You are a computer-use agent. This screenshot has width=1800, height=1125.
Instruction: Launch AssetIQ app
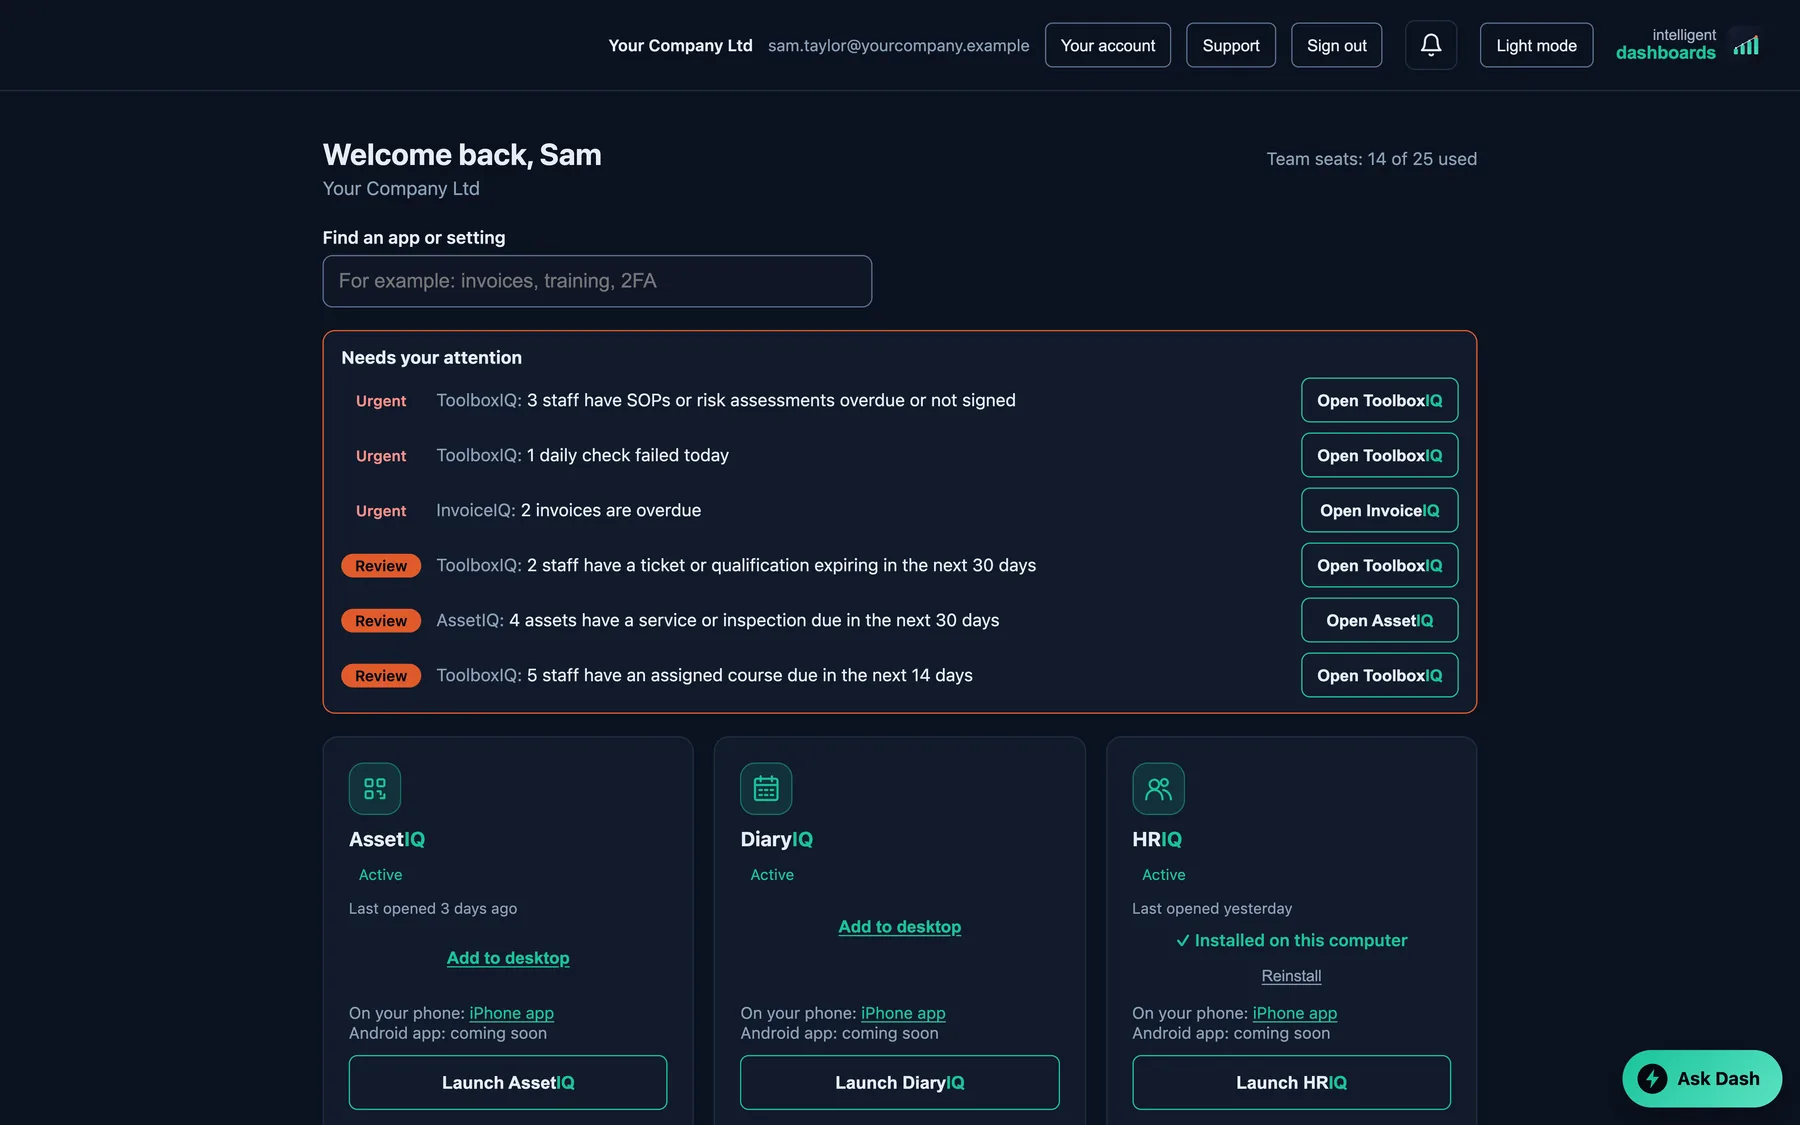tap(508, 1082)
